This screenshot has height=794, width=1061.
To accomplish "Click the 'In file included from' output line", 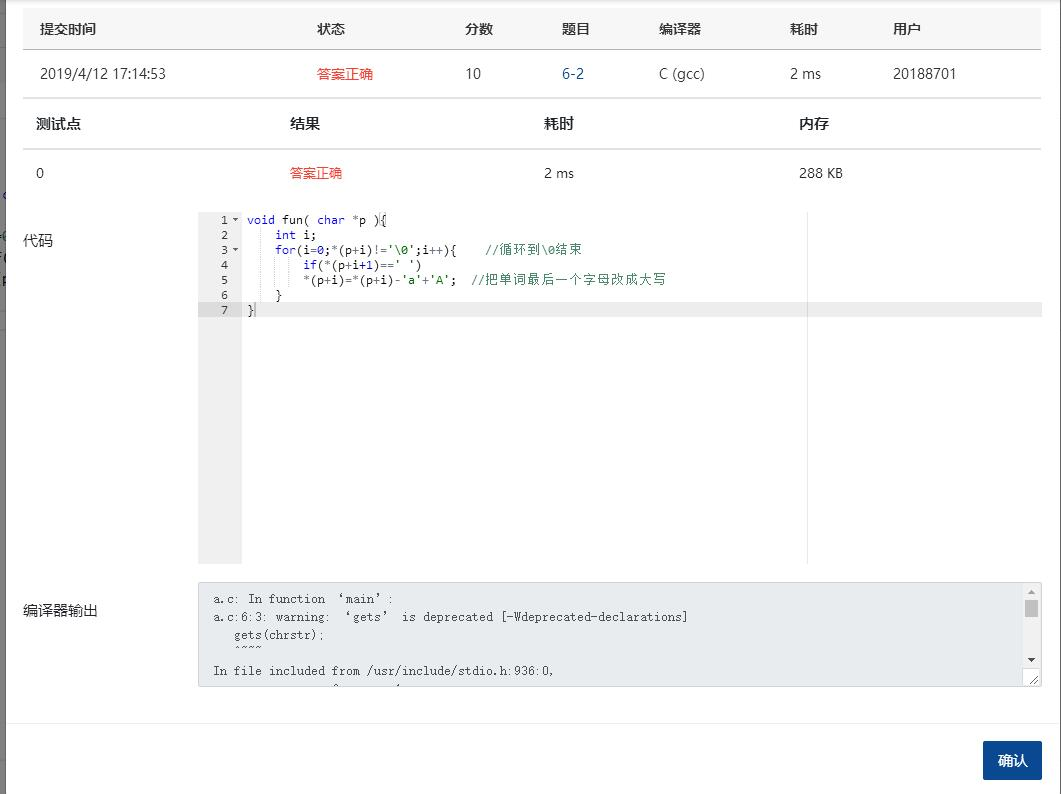I will (383, 671).
